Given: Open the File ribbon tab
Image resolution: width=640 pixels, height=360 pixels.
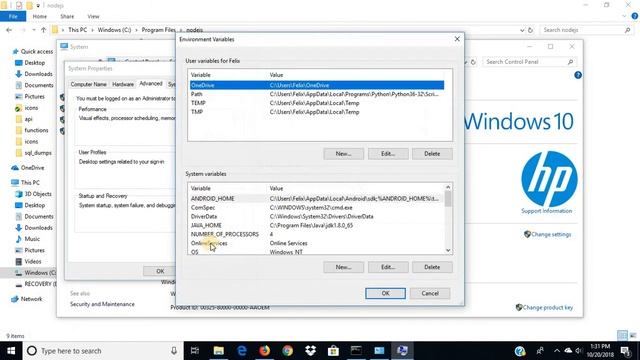Looking at the screenshot, I should (13, 16).
